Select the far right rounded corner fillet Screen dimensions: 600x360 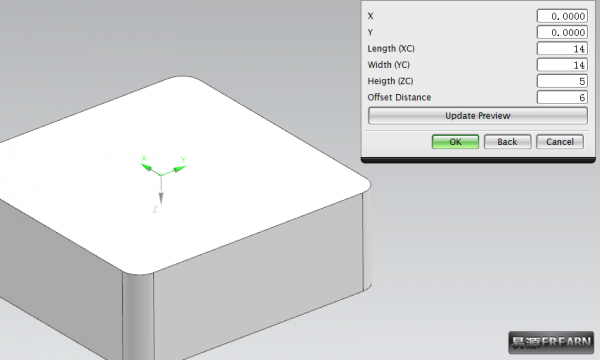(x=367, y=241)
